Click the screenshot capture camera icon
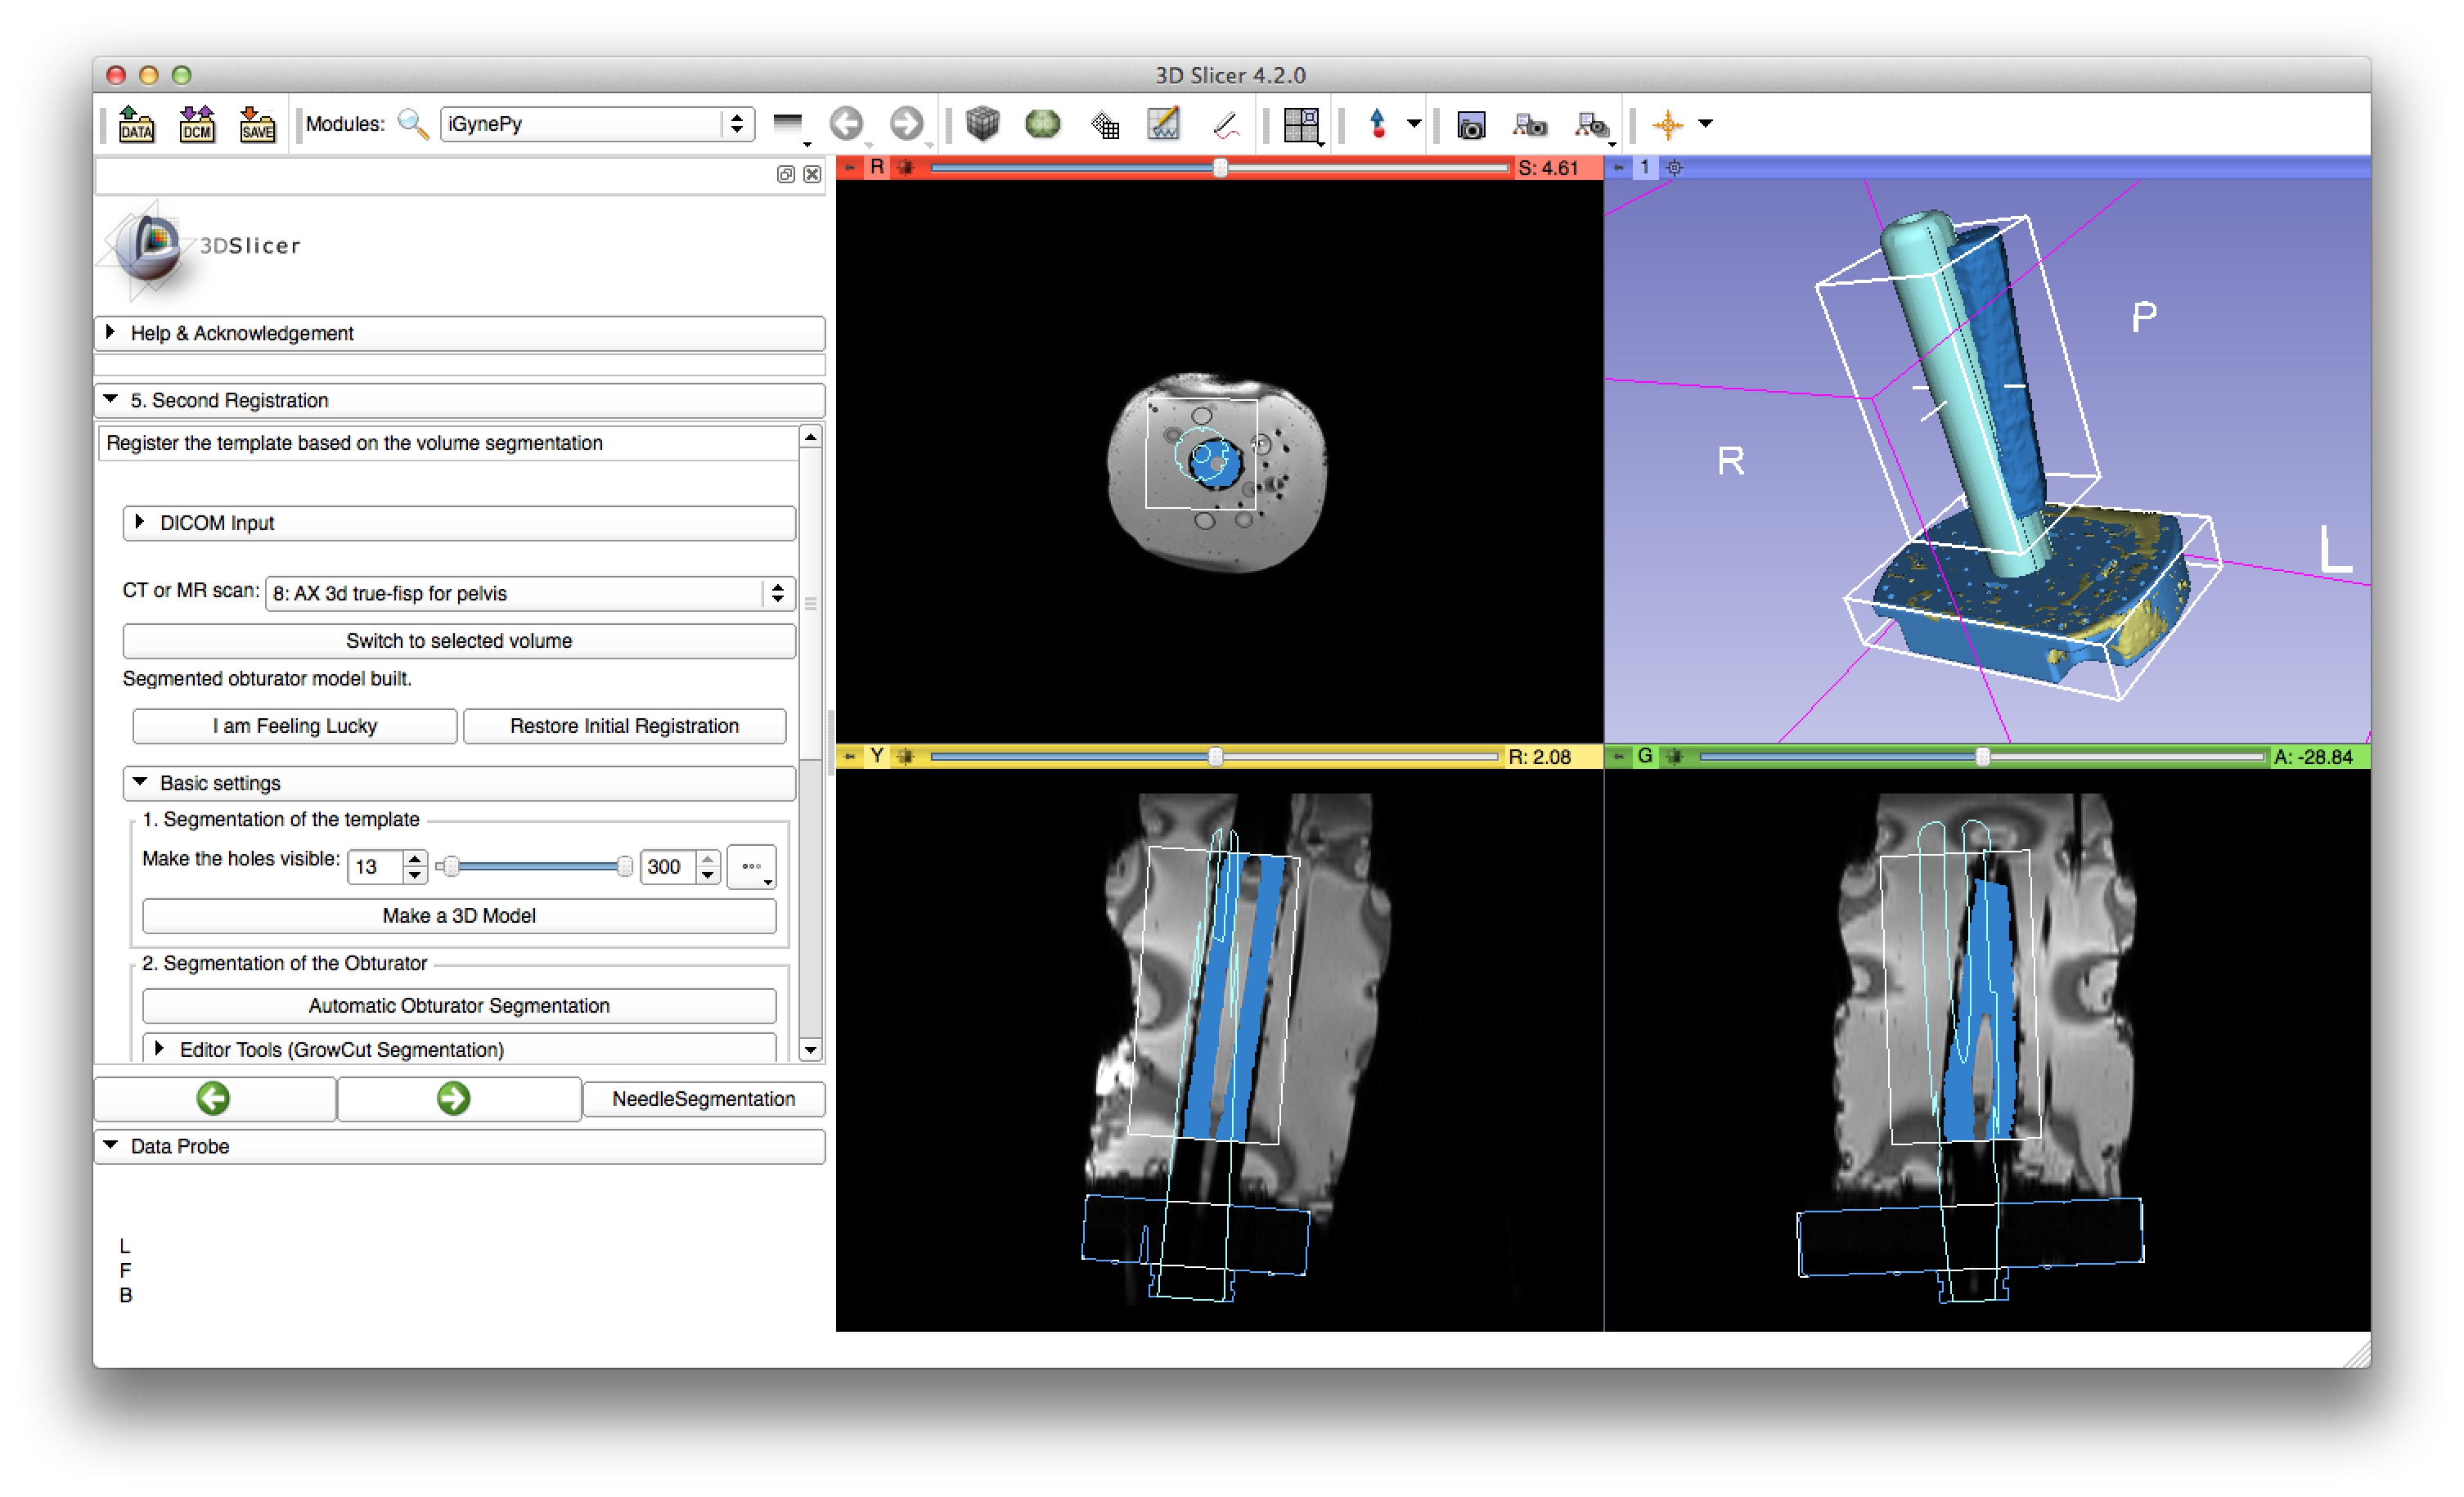2464x1497 pixels. (x=1470, y=125)
